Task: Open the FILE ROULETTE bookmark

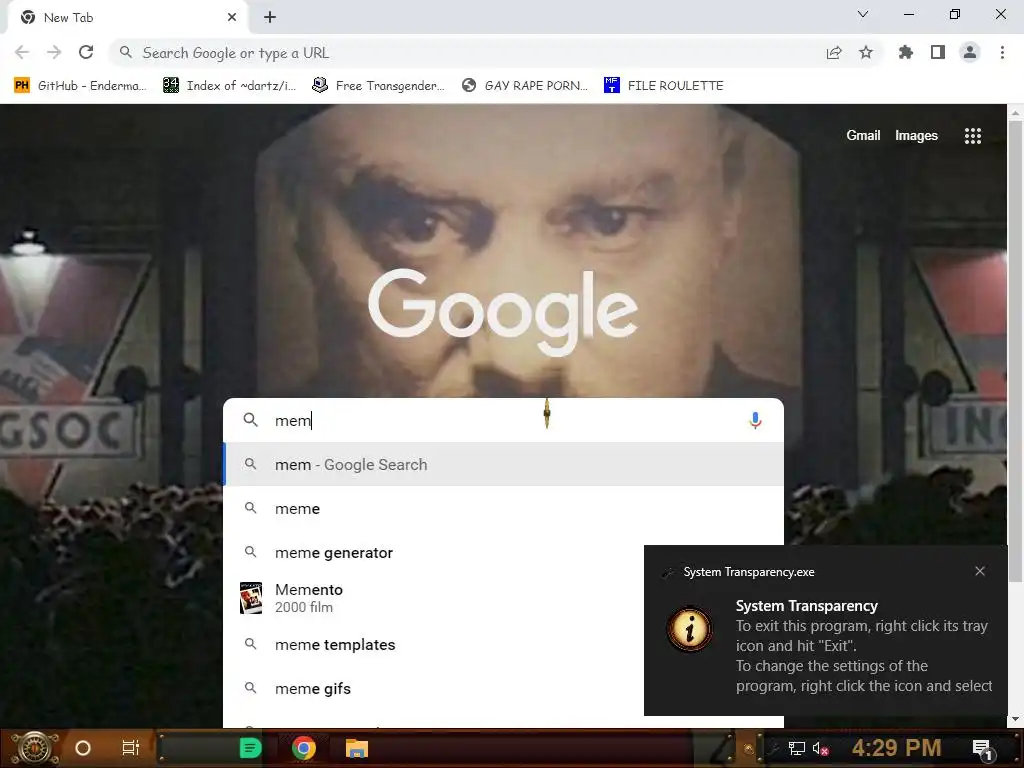Action: point(664,86)
